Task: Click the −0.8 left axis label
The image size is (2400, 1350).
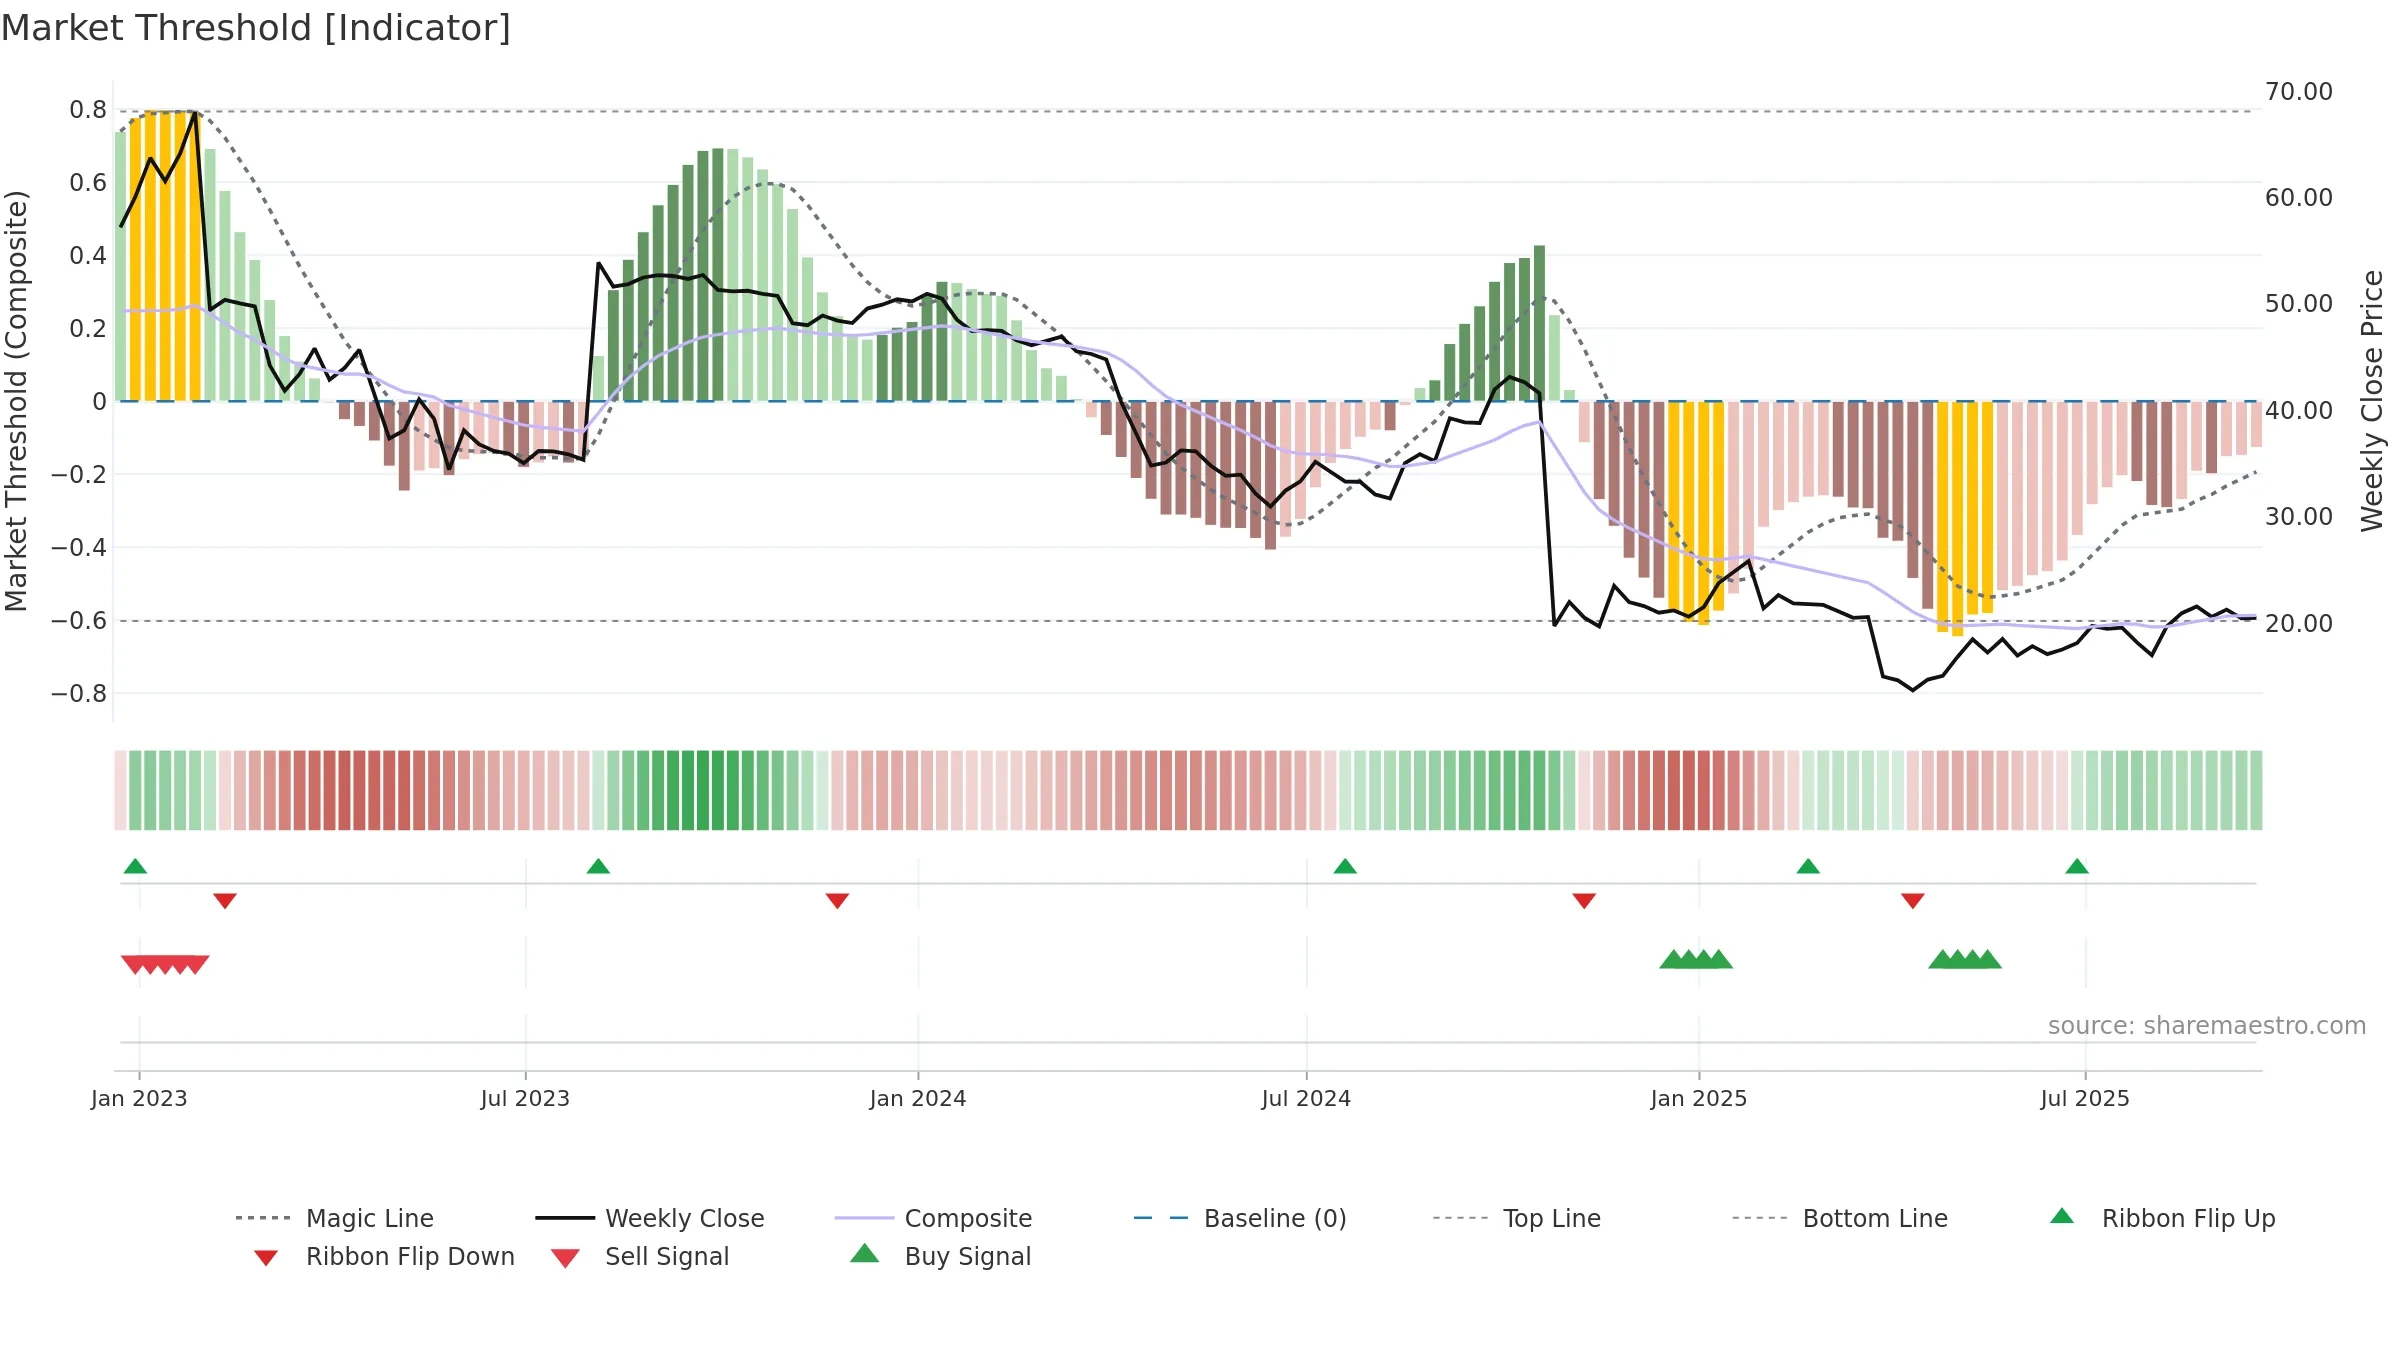Action: [x=79, y=694]
